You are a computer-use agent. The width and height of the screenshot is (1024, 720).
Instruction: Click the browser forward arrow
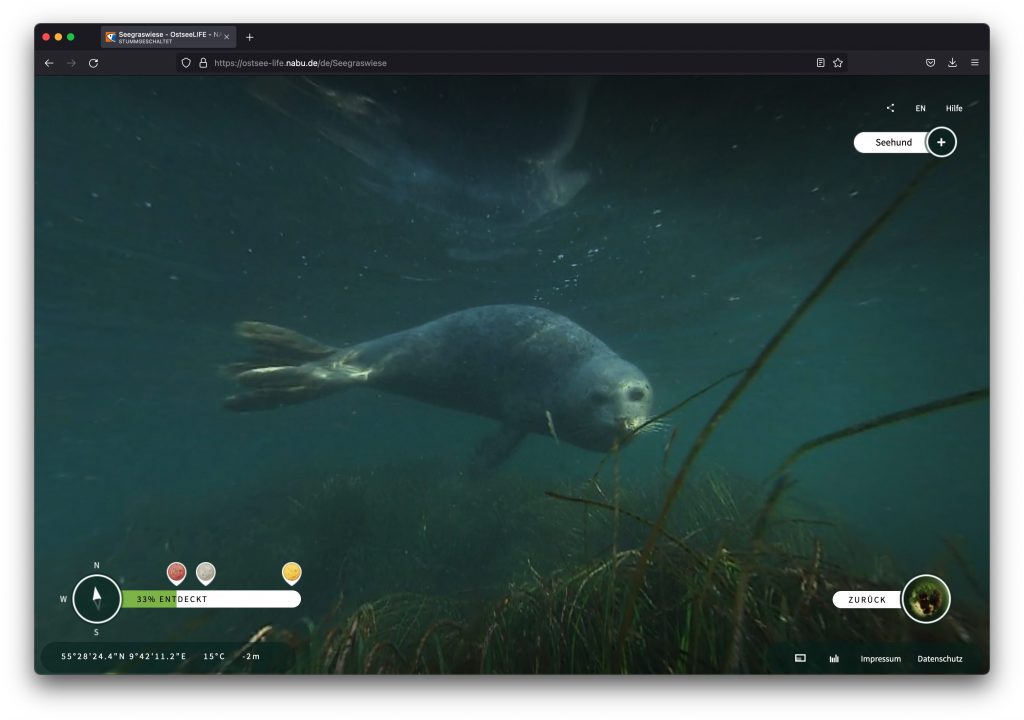click(x=71, y=63)
